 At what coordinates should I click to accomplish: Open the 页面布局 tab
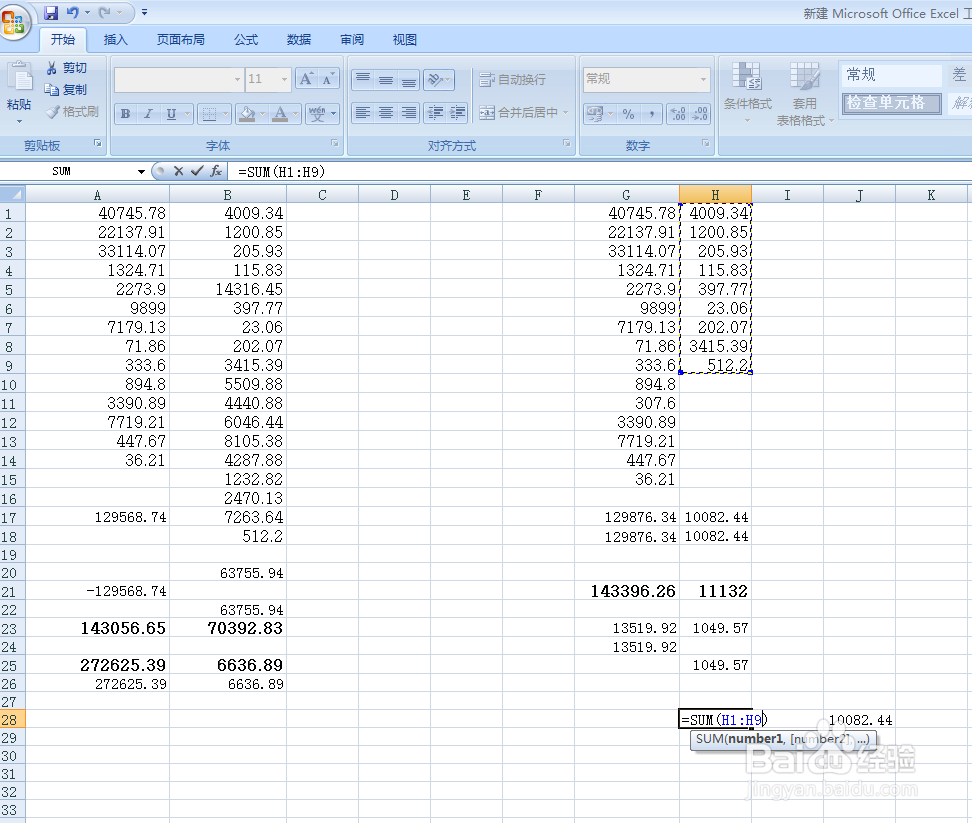coord(180,40)
